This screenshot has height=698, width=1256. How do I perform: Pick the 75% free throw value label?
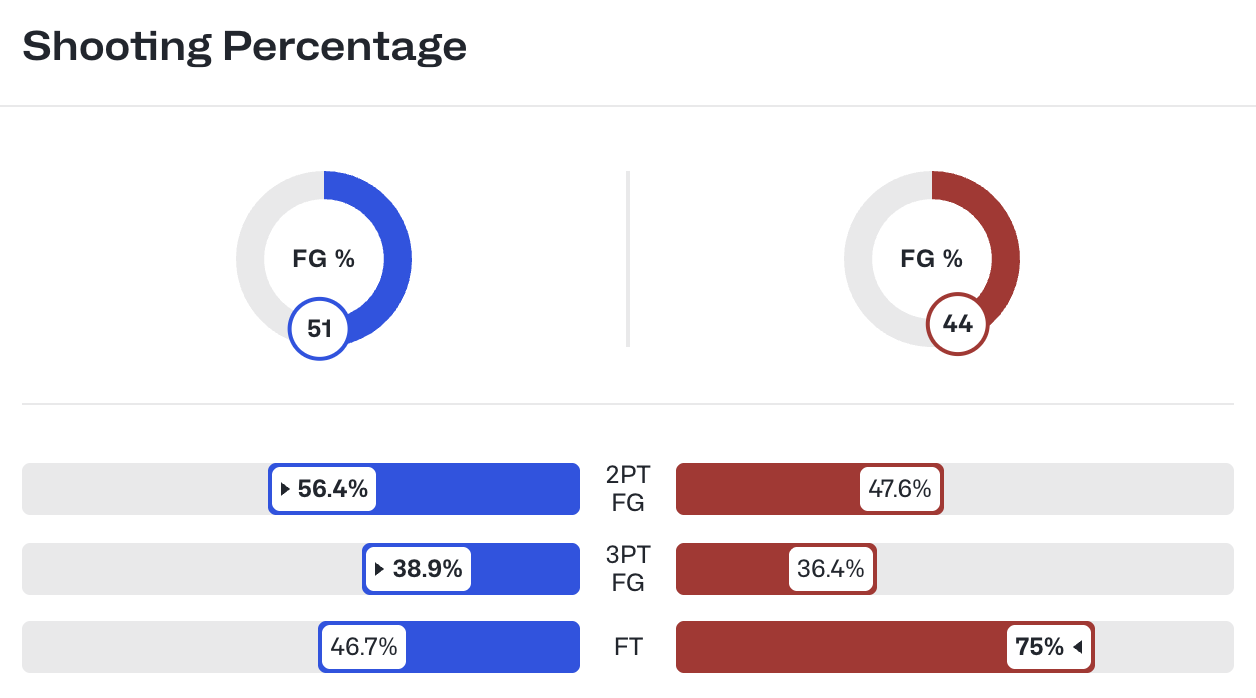[x=1040, y=648]
